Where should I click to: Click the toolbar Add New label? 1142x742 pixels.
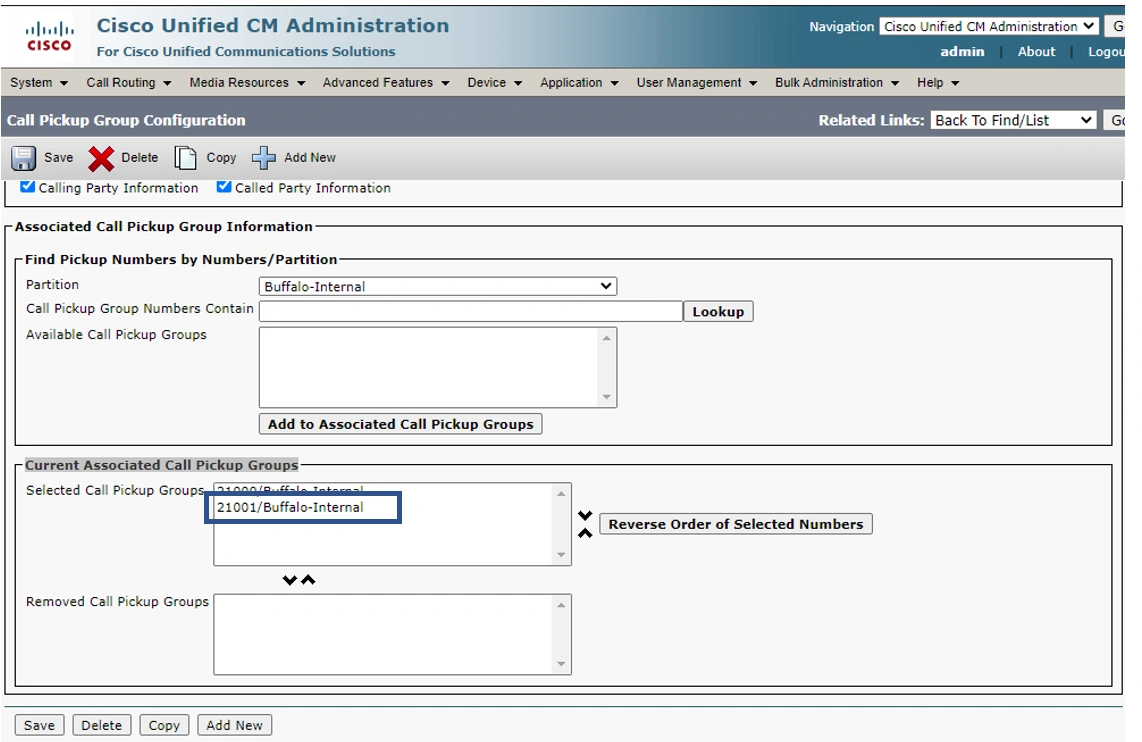point(310,157)
